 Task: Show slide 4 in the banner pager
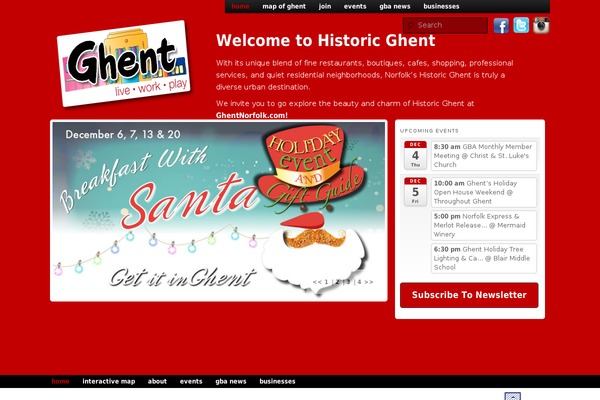tap(359, 282)
